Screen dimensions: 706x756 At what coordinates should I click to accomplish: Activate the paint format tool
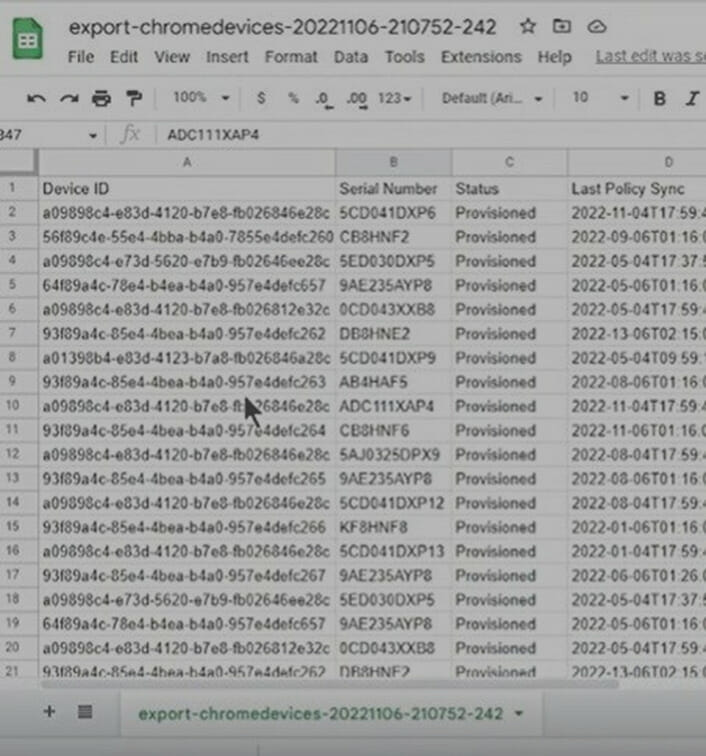tap(134, 98)
